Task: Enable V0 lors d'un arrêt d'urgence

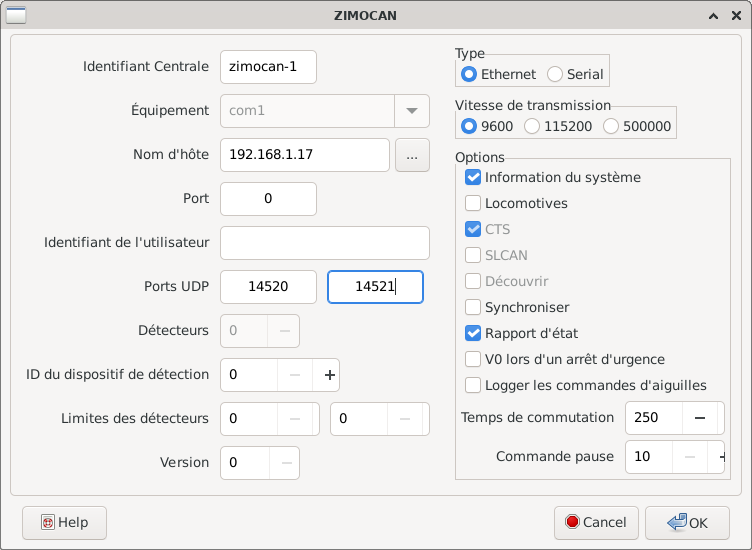Action: [x=474, y=360]
